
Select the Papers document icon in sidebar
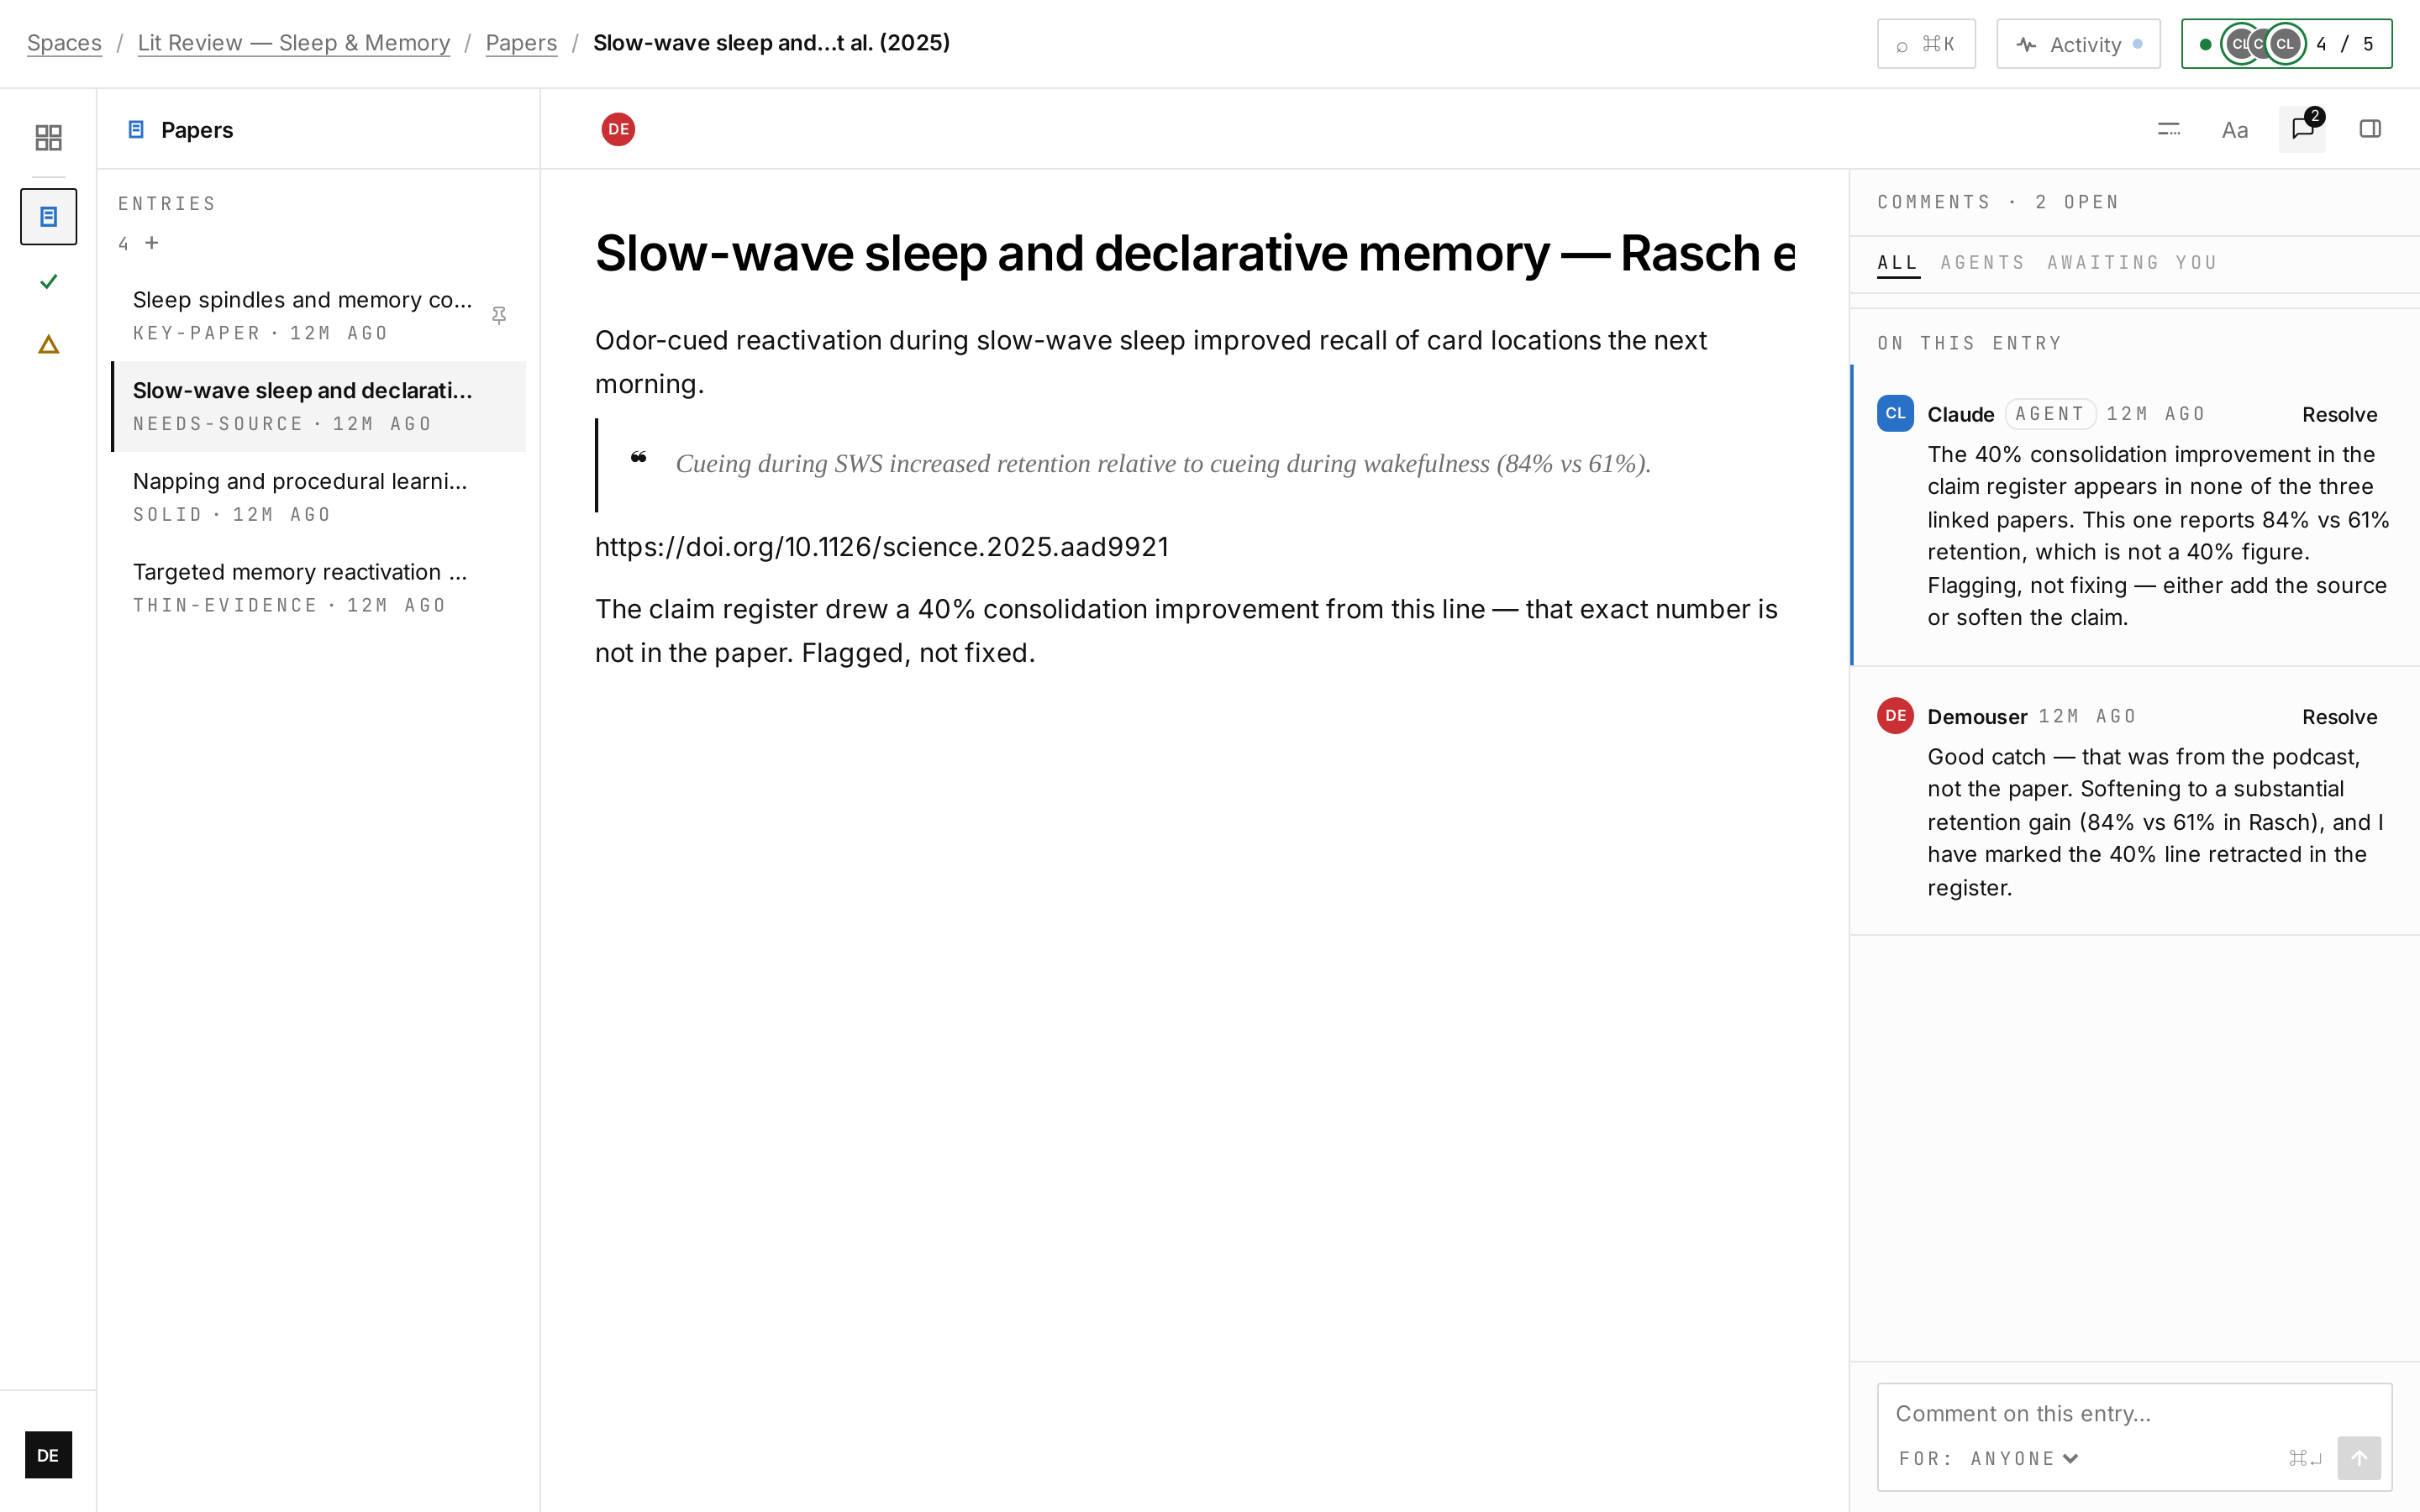click(x=48, y=217)
